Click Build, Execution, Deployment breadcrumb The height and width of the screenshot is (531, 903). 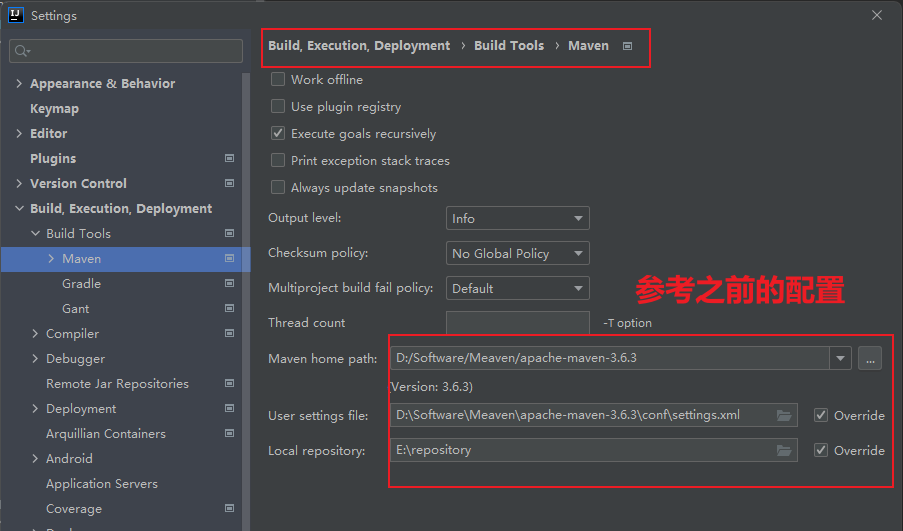tap(359, 45)
